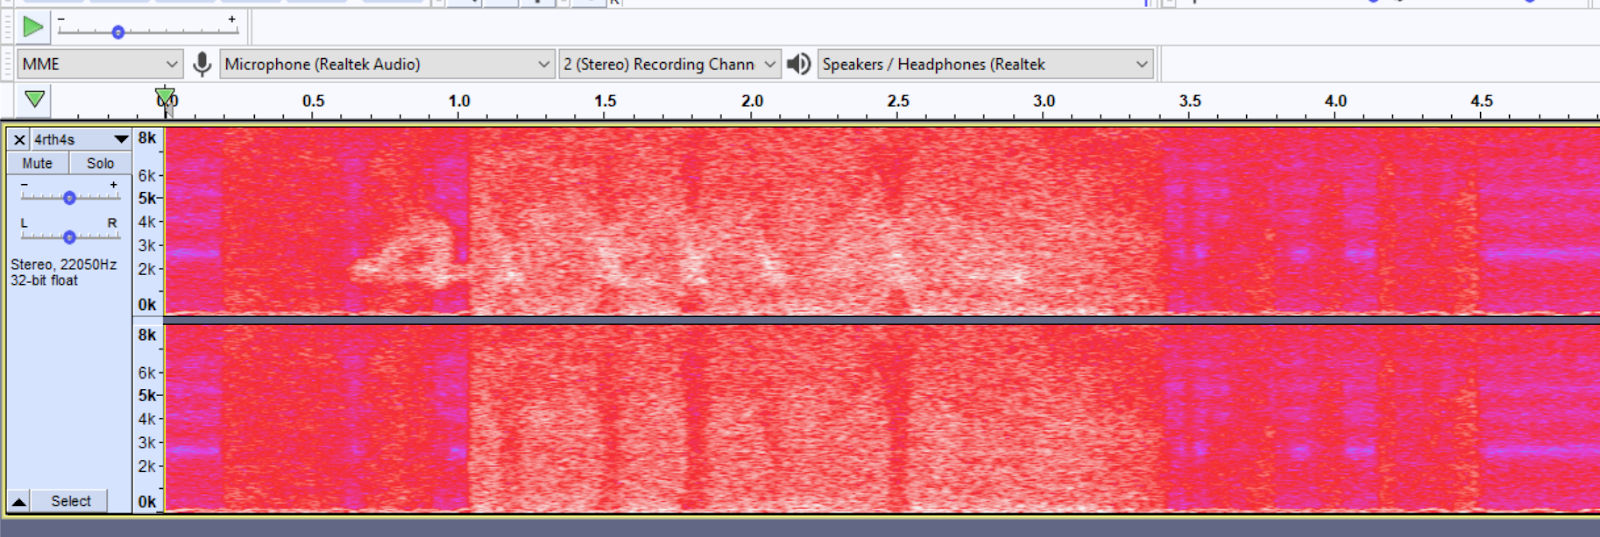Click the timeline ruler at 2.5 seconds
Image resolution: width=1600 pixels, height=537 pixels.
tap(898, 101)
